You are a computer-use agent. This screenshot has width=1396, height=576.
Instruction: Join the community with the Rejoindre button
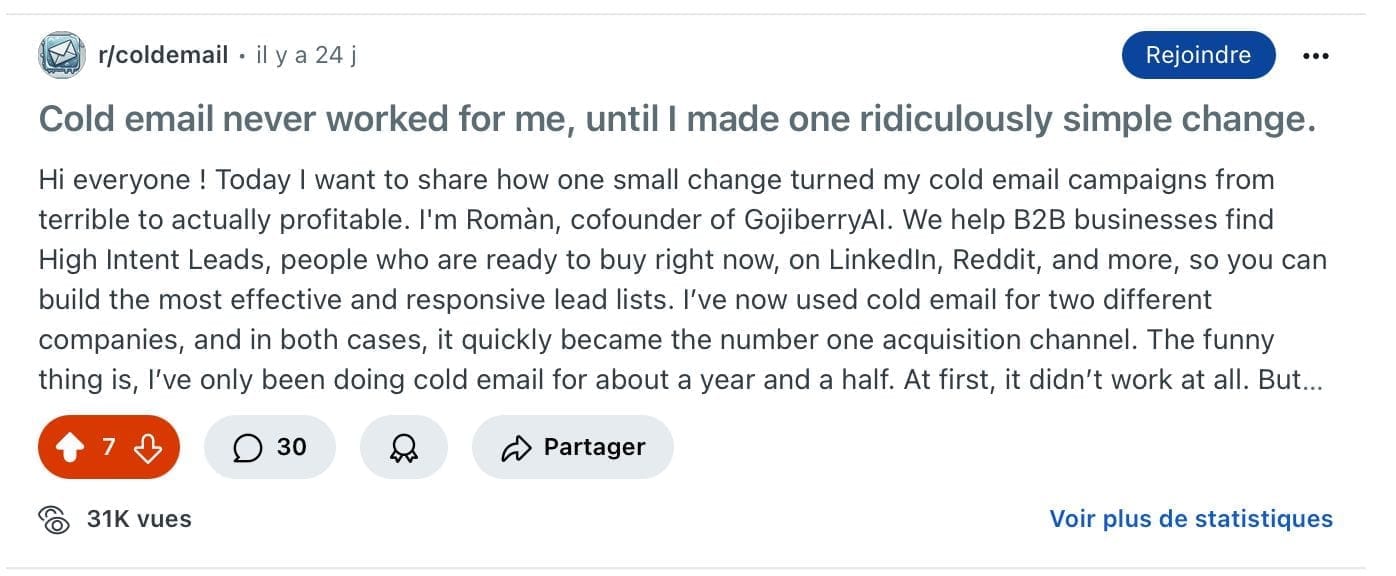1198,55
